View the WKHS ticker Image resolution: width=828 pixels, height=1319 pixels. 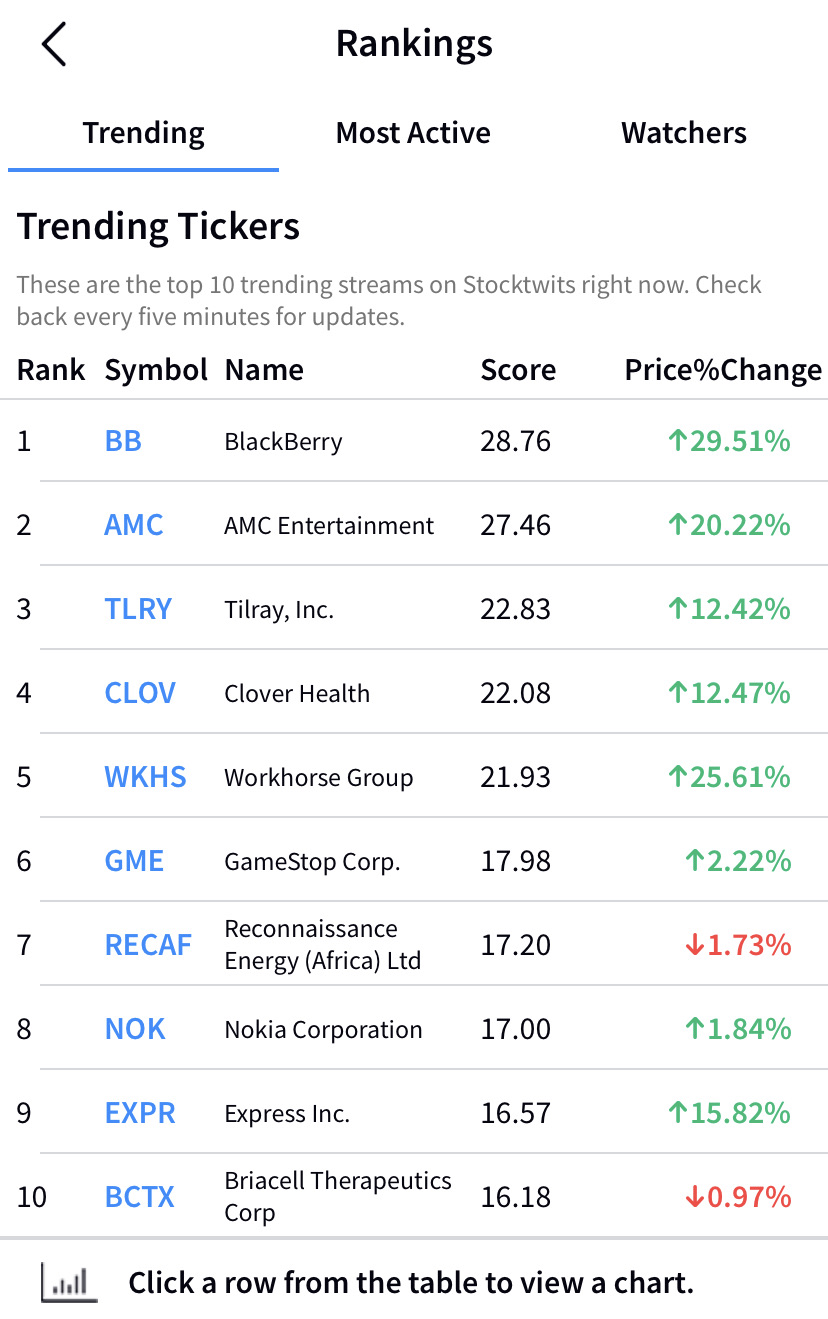click(x=145, y=777)
